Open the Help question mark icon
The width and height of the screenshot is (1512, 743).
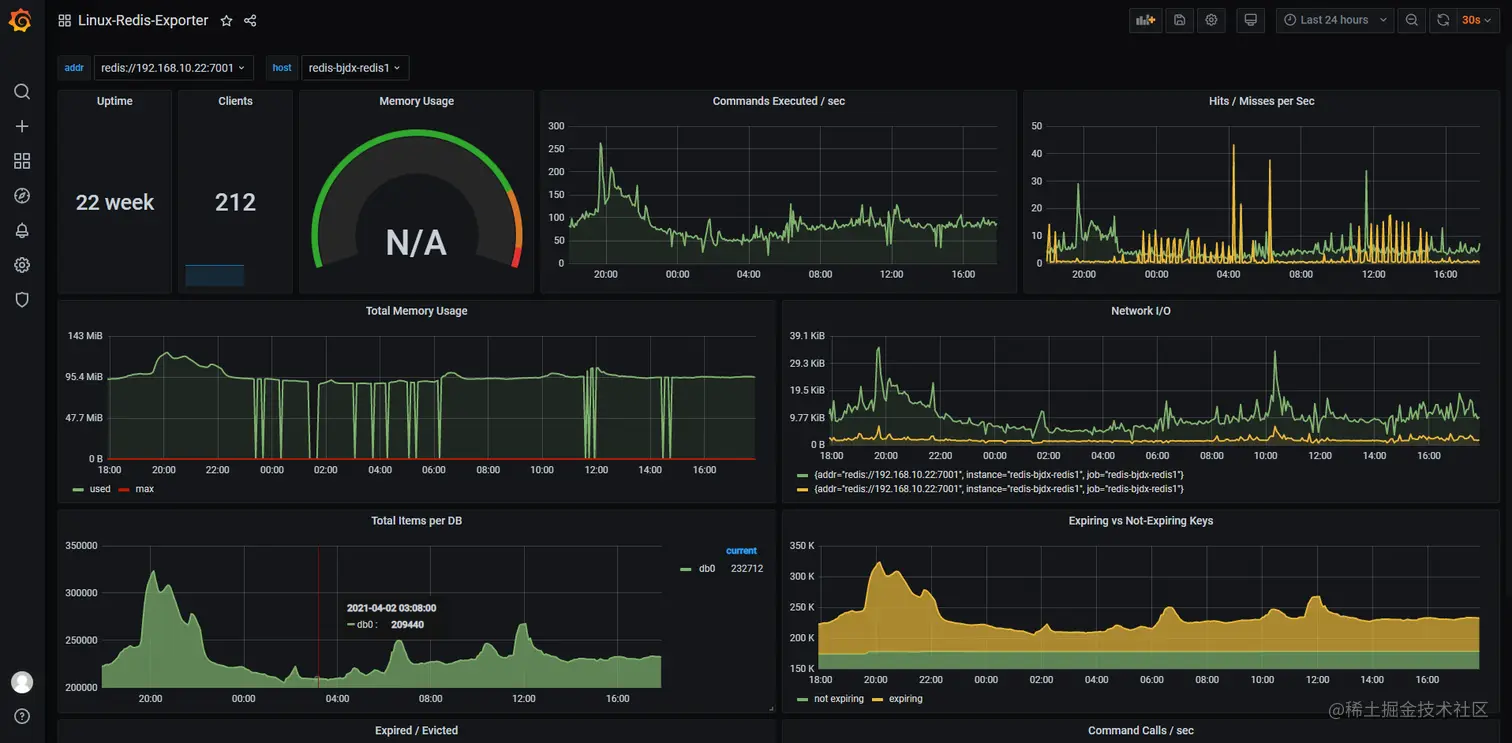pos(22,716)
